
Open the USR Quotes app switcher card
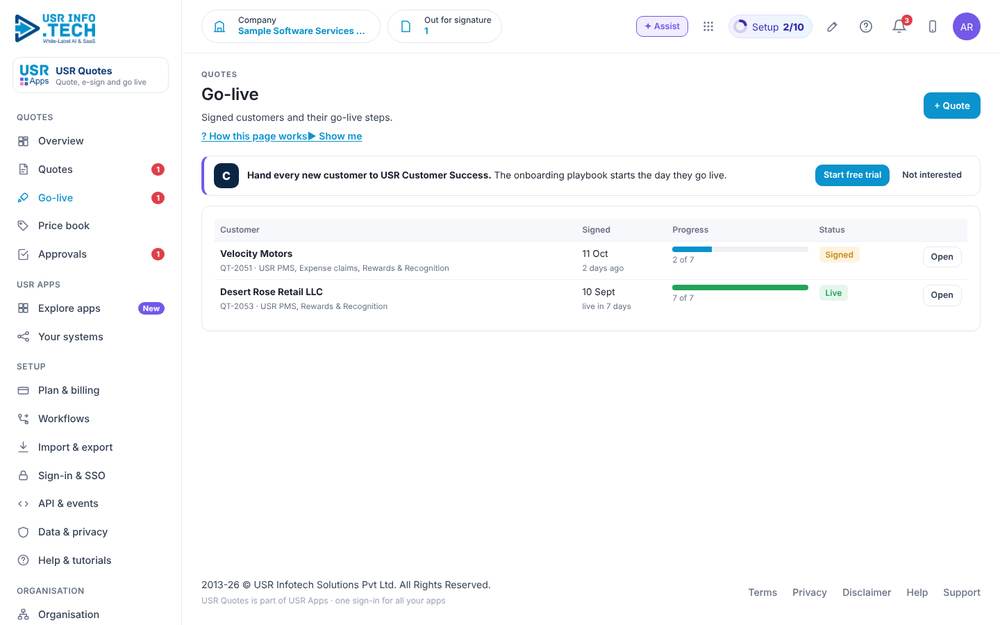pyautogui.click(x=91, y=75)
